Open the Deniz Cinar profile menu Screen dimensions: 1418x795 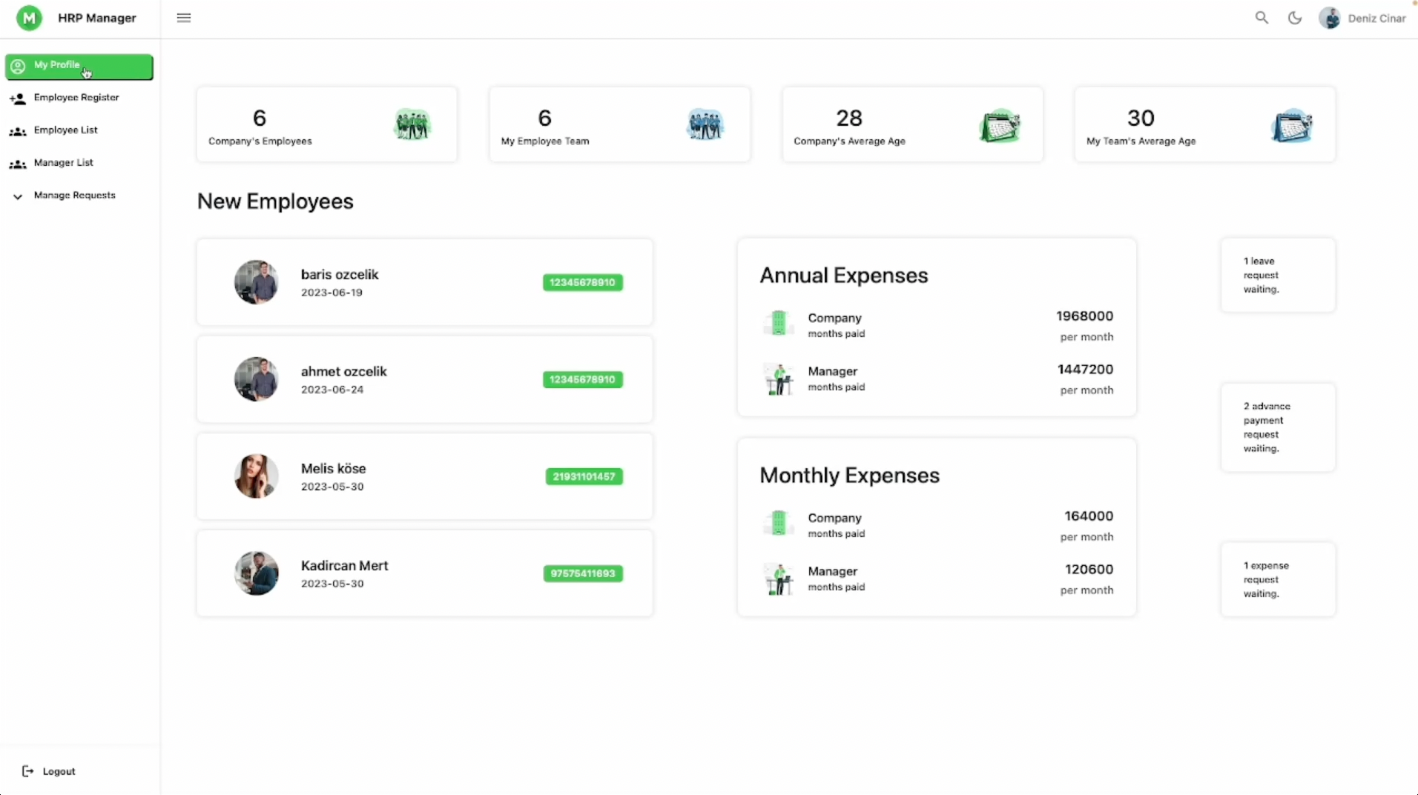(1363, 17)
